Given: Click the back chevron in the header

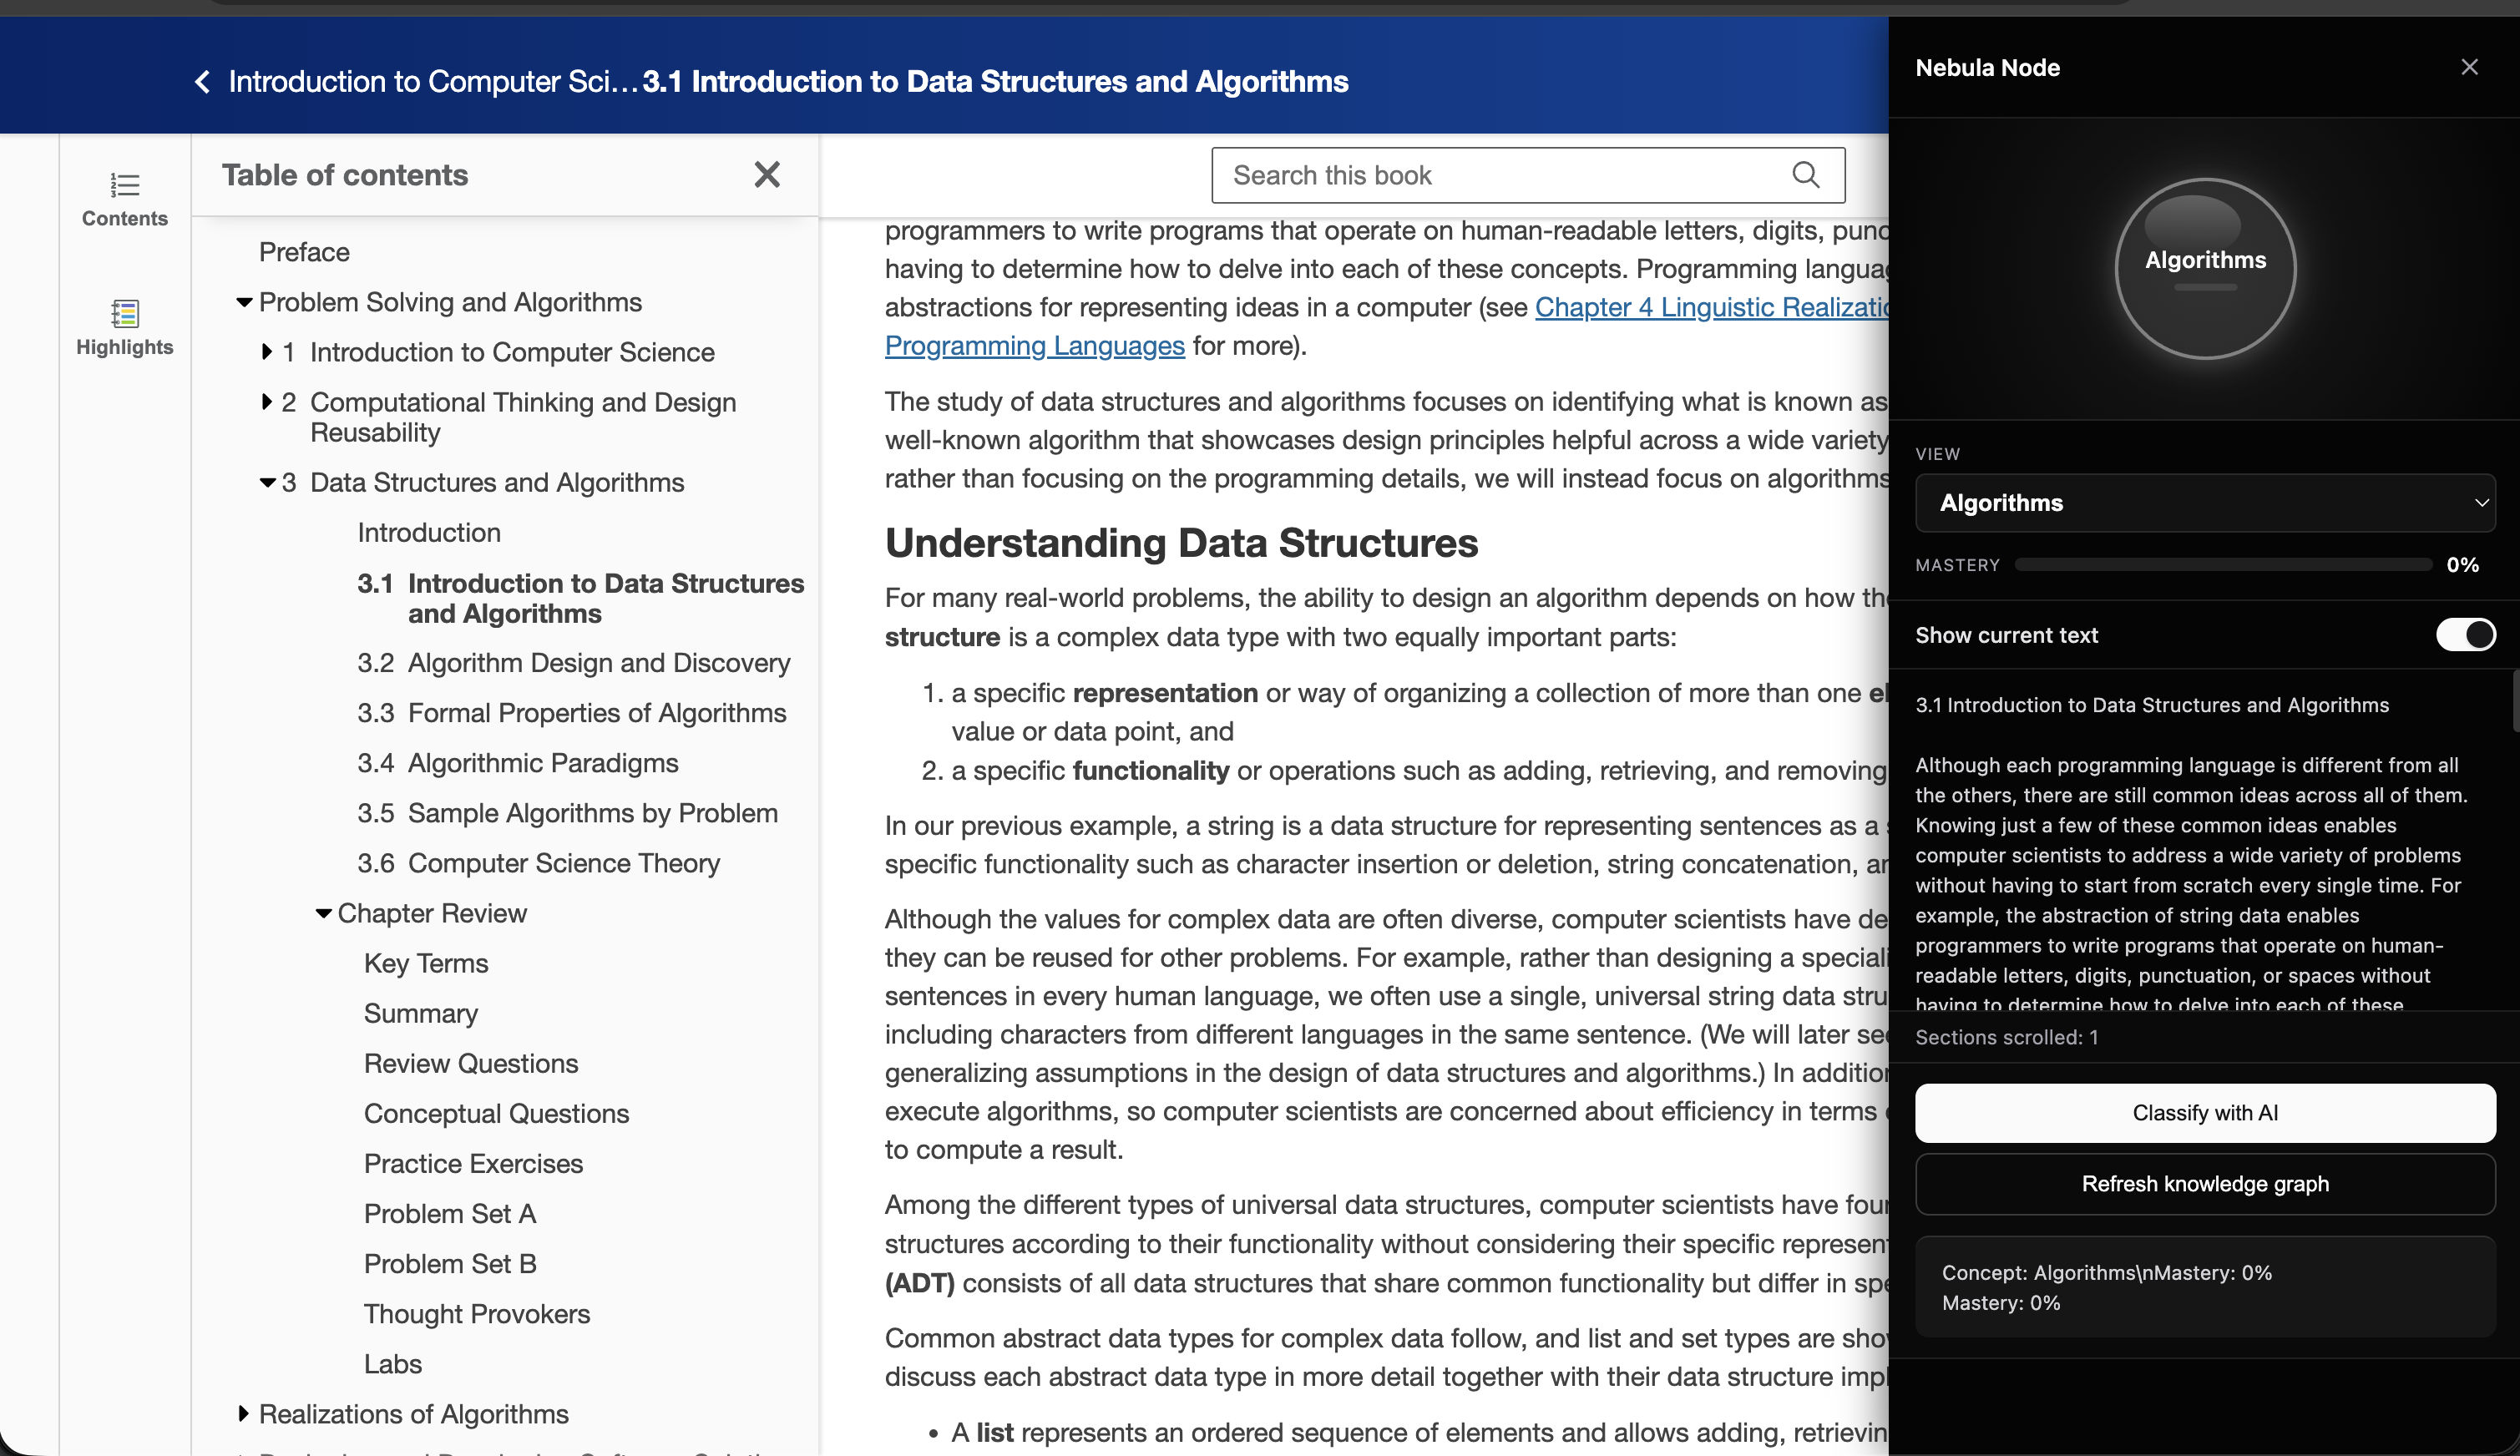Looking at the screenshot, I should click(x=203, y=81).
